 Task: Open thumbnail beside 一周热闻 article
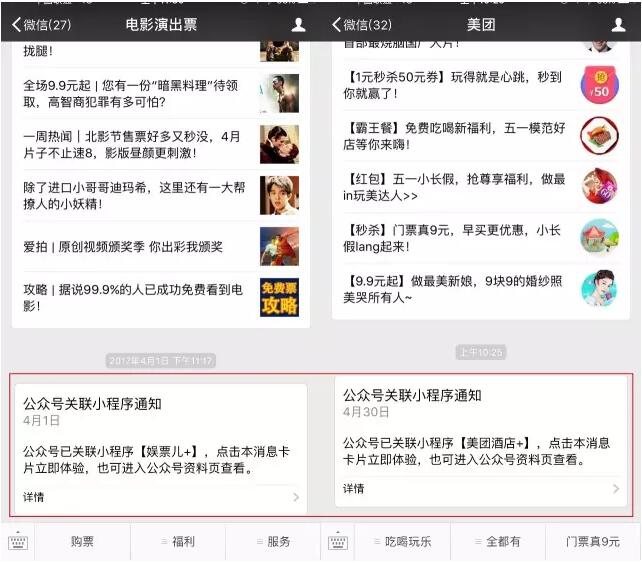pyautogui.click(x=279, y=144)
